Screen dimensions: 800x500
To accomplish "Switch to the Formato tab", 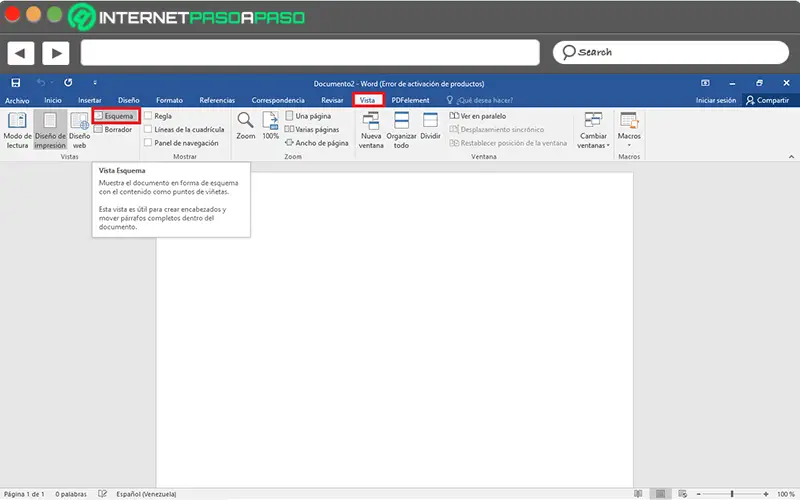I will coord(169,101).
